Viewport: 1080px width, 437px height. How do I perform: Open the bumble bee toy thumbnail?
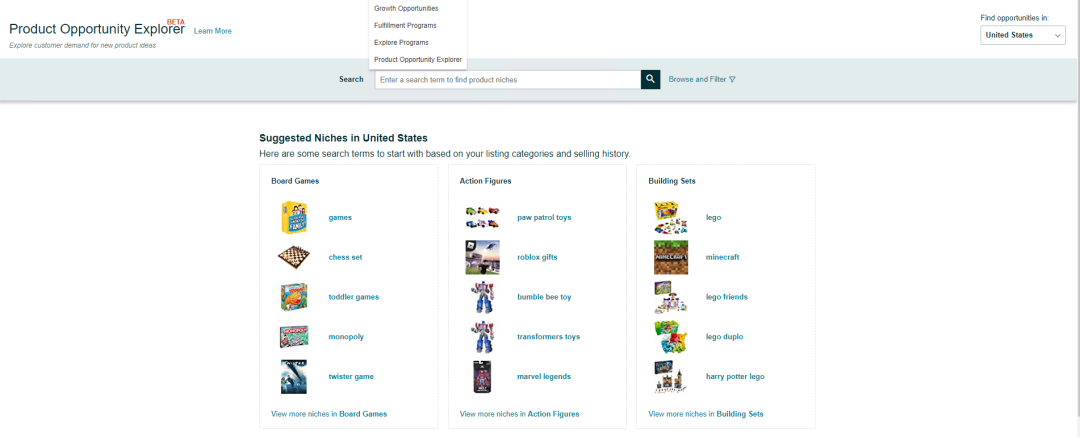482,297
